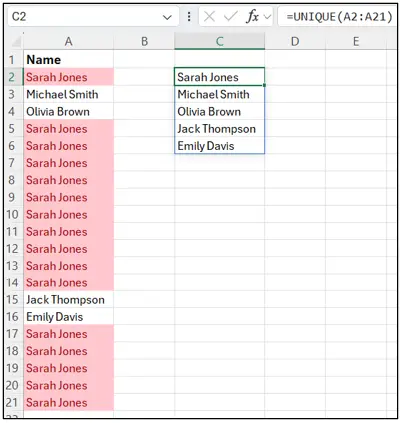Select cell C3 Michael Smith result

[x=219, y=94]
